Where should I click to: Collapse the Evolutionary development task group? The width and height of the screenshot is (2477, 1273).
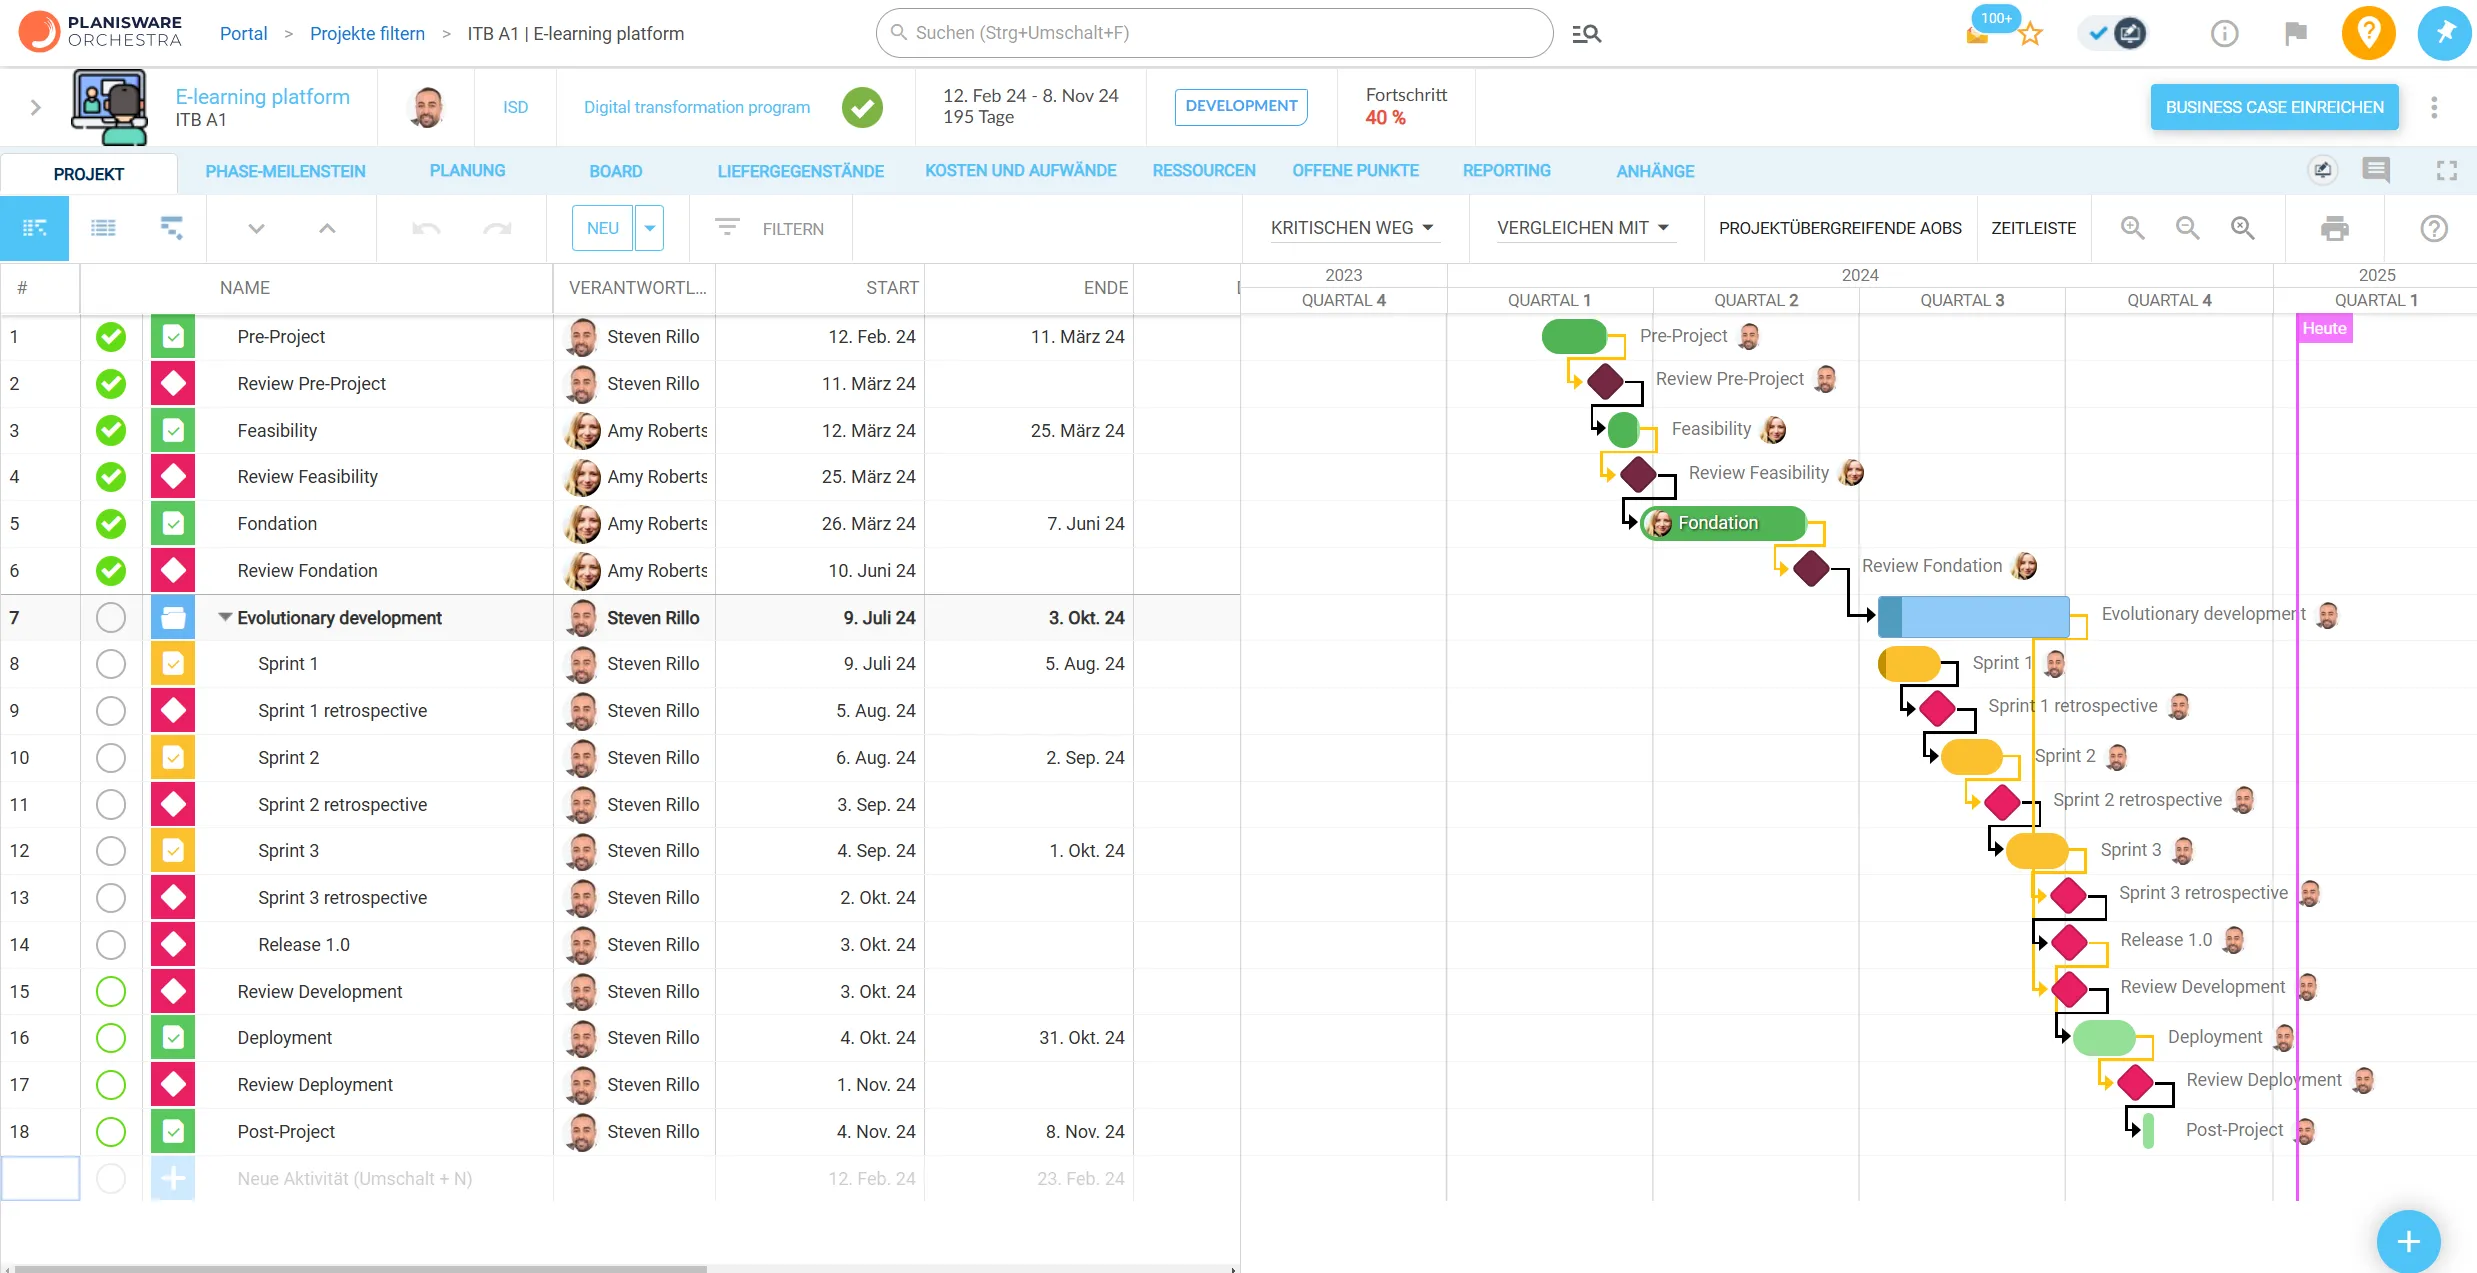click(x=224, y=617)
